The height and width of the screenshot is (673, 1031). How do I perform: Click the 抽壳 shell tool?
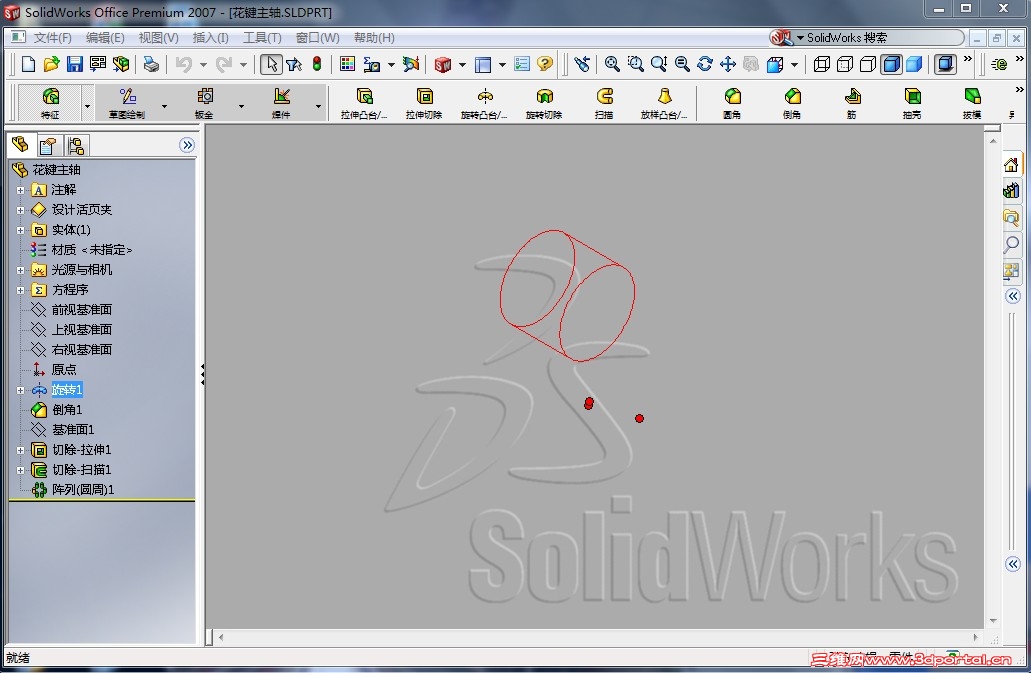912,103
